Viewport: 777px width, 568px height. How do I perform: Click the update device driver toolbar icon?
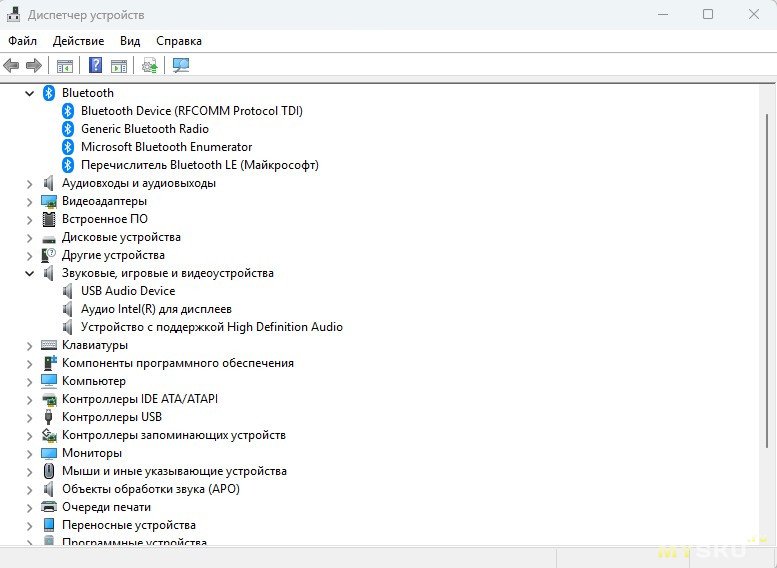pos(149,66)
